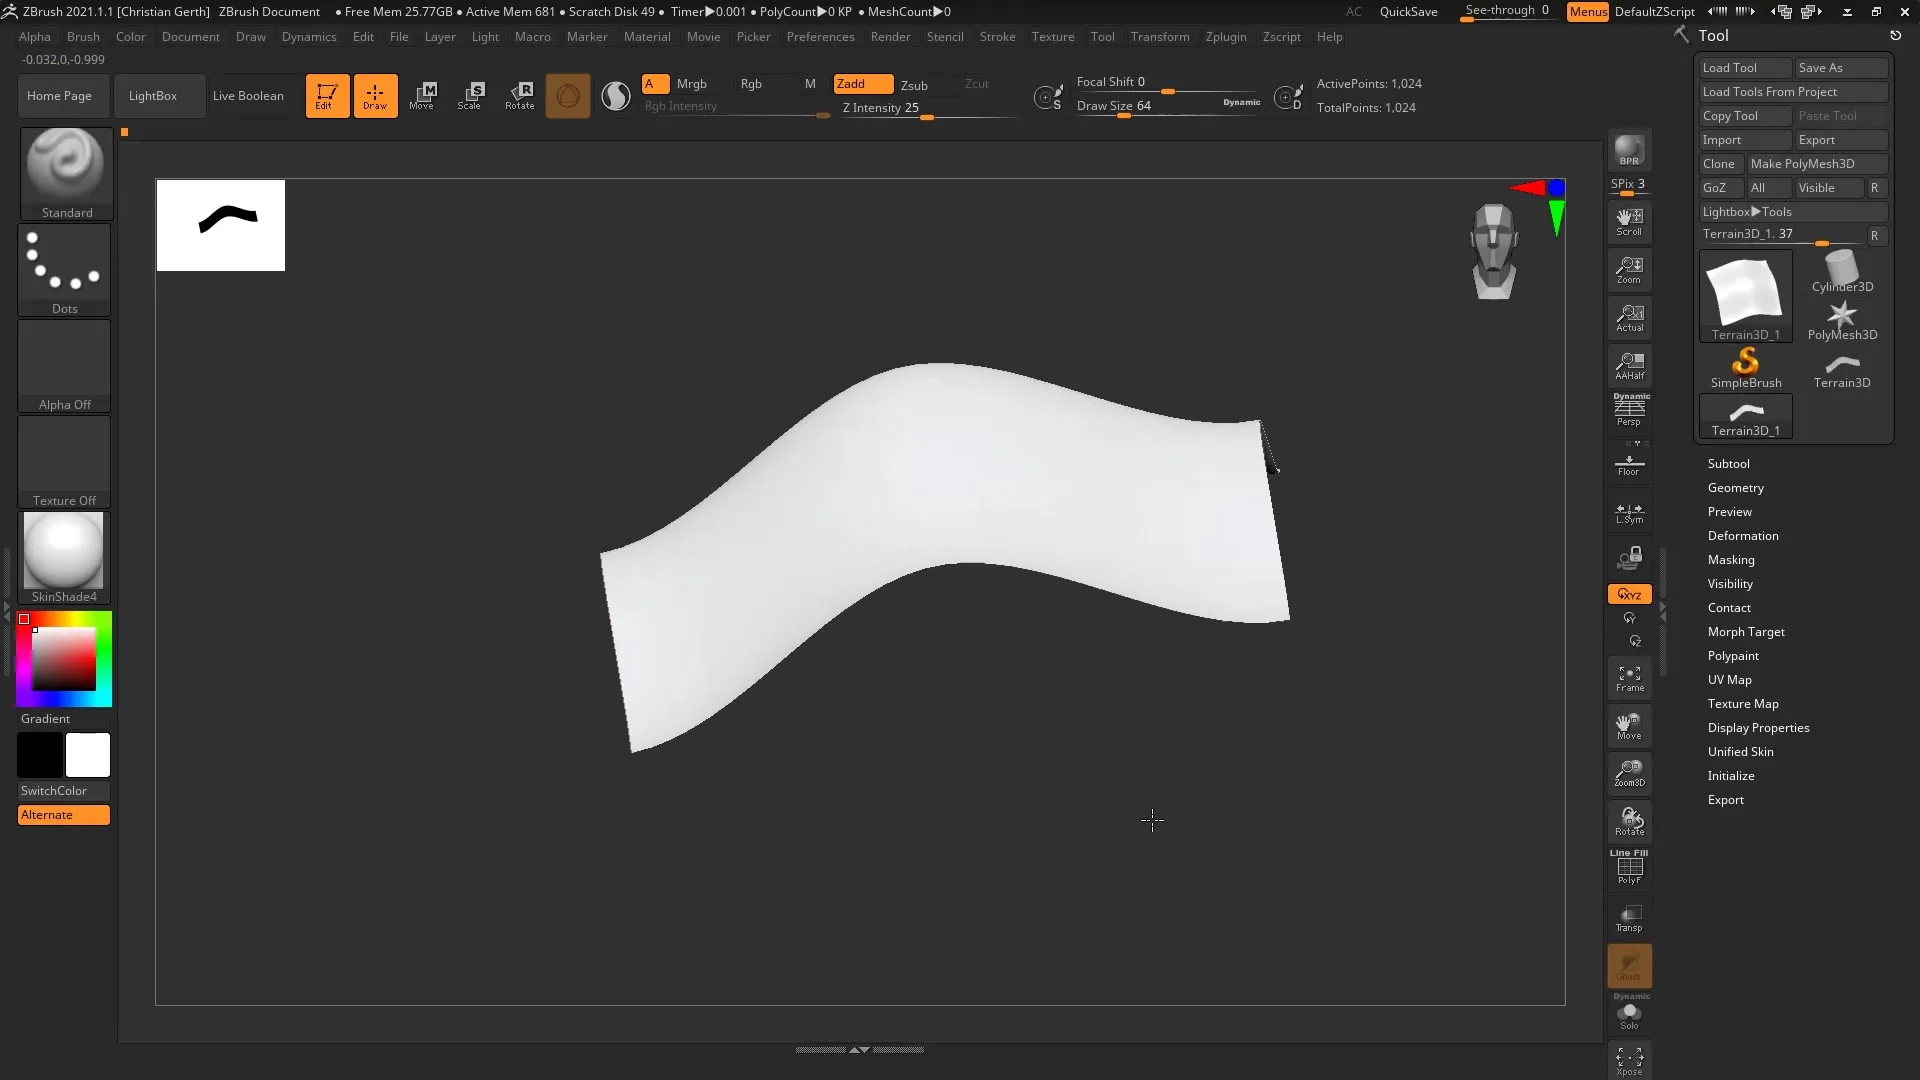
Task: Click the Actual size icon
Action: 1629,318
